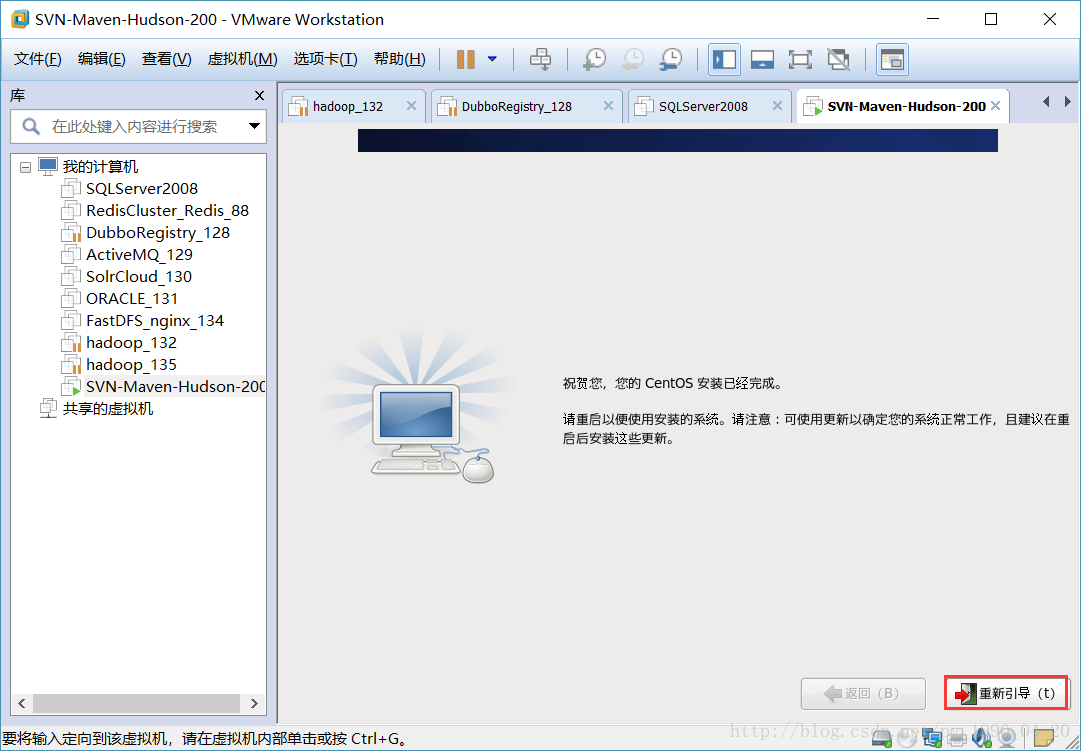Close the hadoop_132 tab
Screen dimensions: 1081x751
point(412,106)
